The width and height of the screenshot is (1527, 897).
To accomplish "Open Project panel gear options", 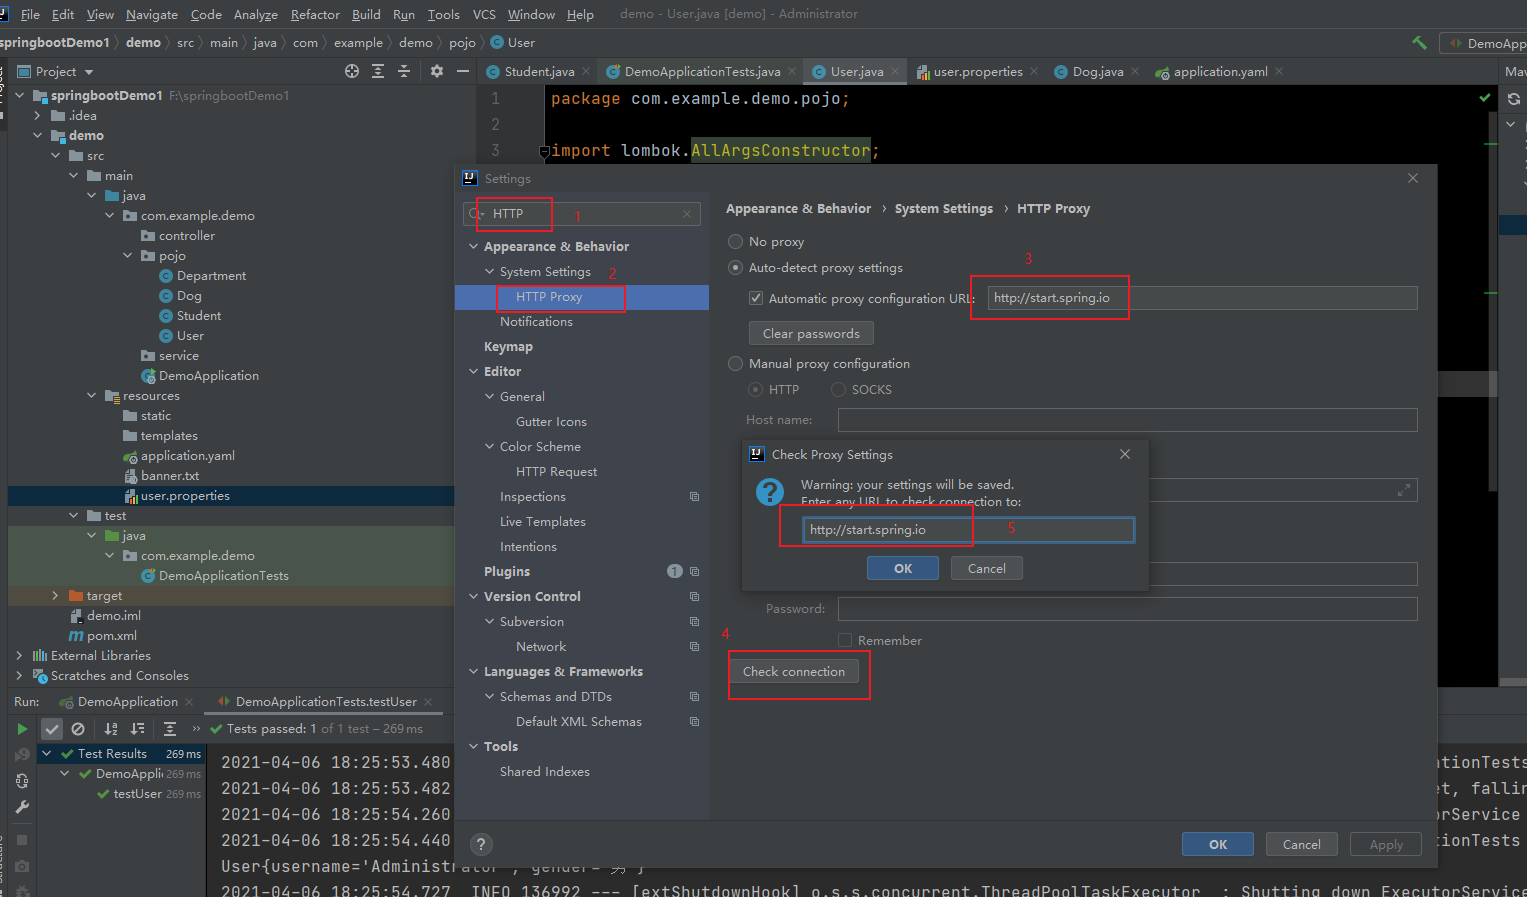I will pyautogui.click(x=437, y=71).
